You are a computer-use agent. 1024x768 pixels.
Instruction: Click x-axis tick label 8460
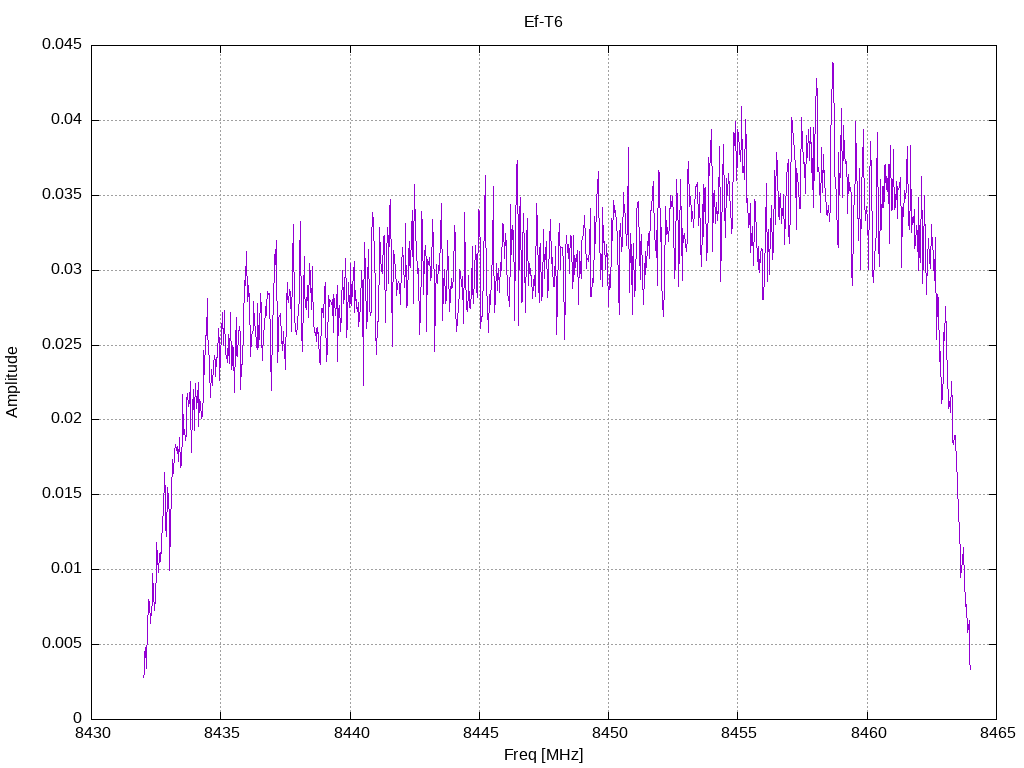coord(868,733)
